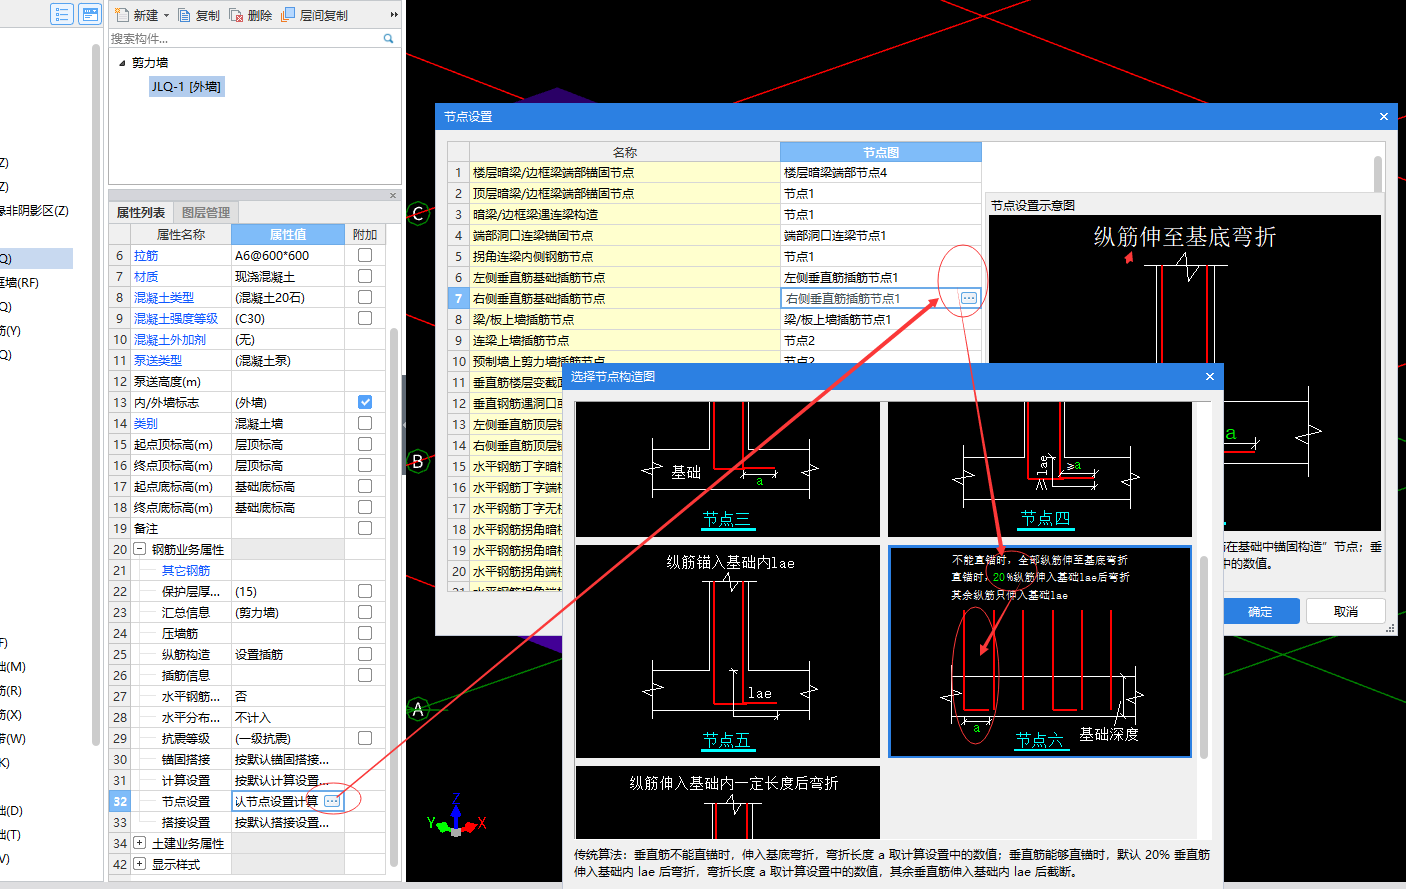Switch to 属性列表 tab
1406x889 pixels.
141,212
